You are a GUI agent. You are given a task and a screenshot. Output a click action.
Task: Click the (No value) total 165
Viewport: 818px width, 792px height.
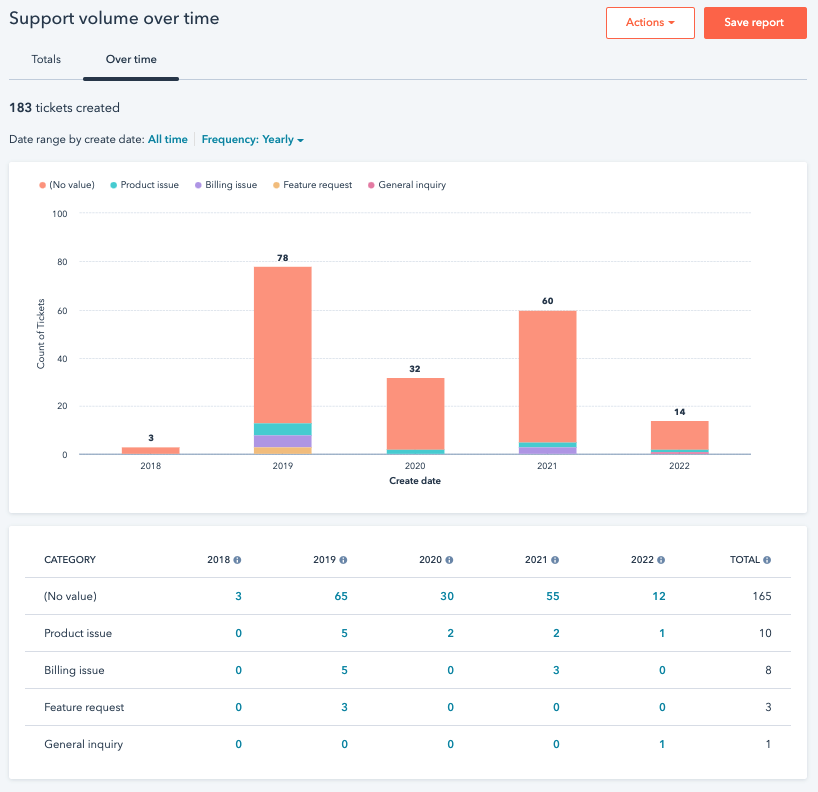click(x=762, y=596)
